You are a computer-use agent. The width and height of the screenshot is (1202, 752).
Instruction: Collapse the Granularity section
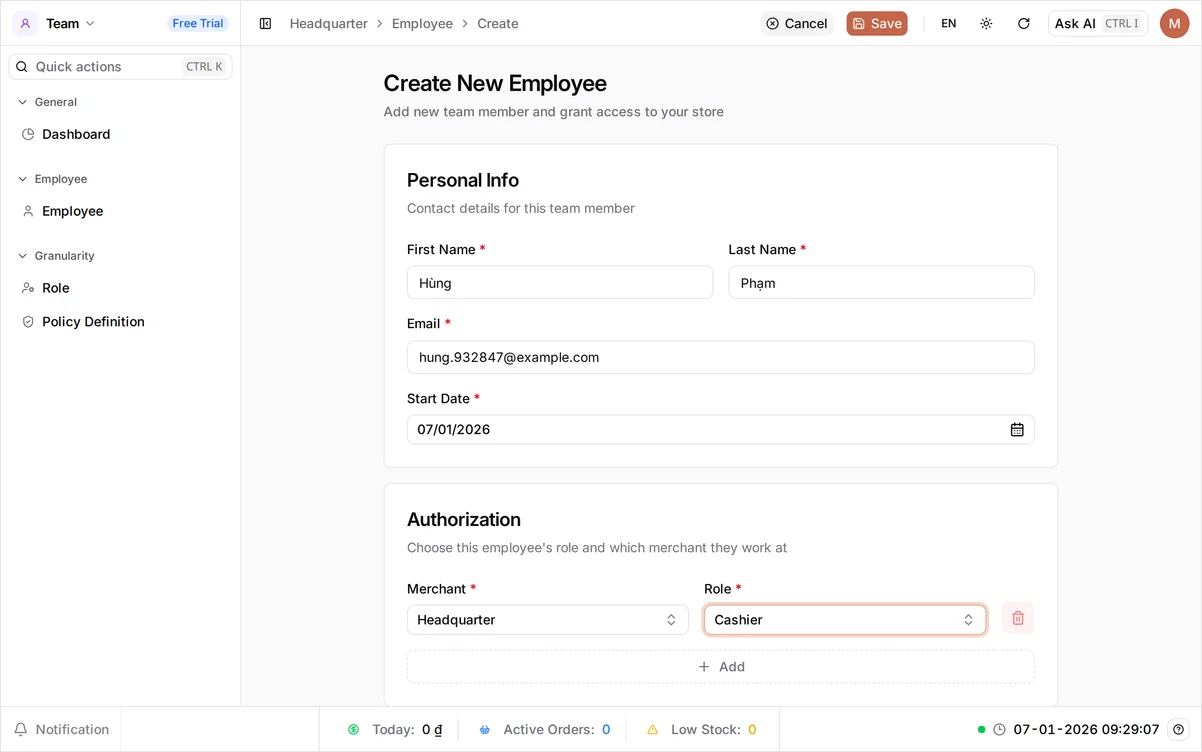56,256
